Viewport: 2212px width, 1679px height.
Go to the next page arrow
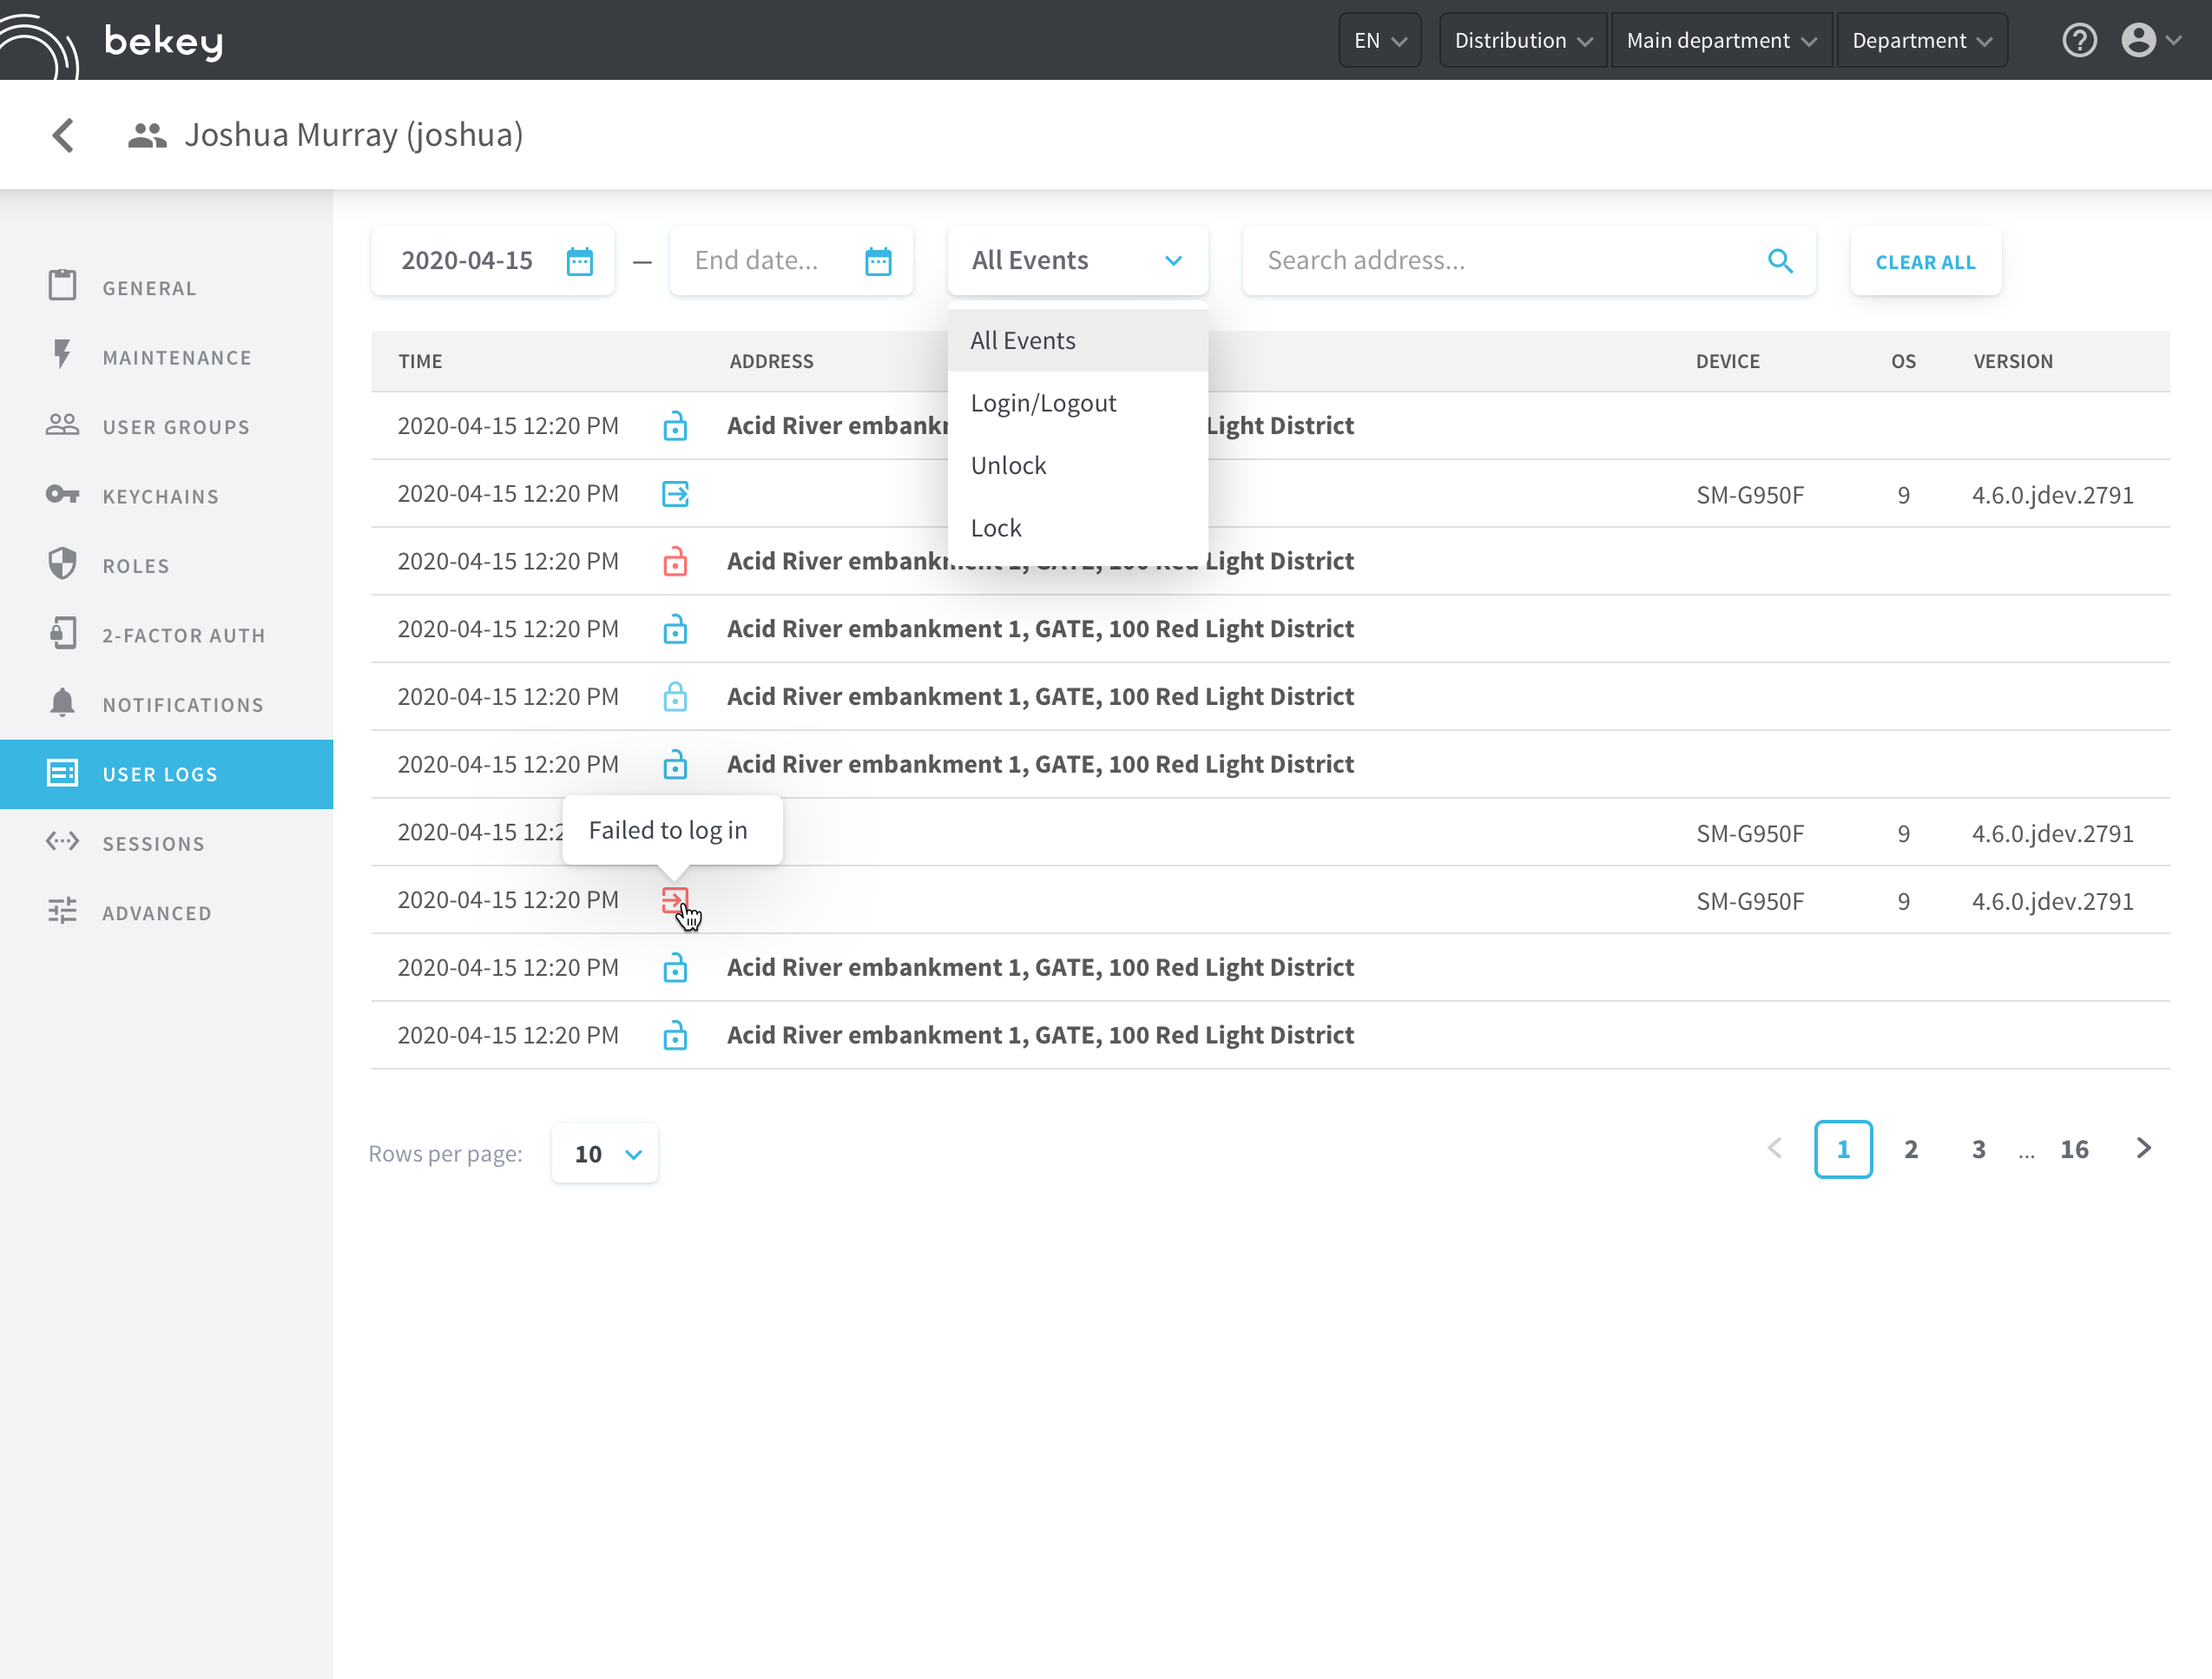[2143, 1148]
